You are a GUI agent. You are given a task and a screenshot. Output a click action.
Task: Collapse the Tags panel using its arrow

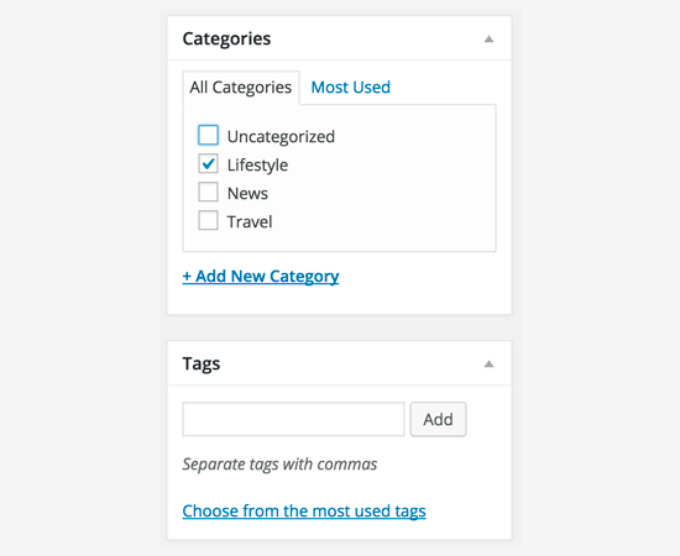pos(488,364)
